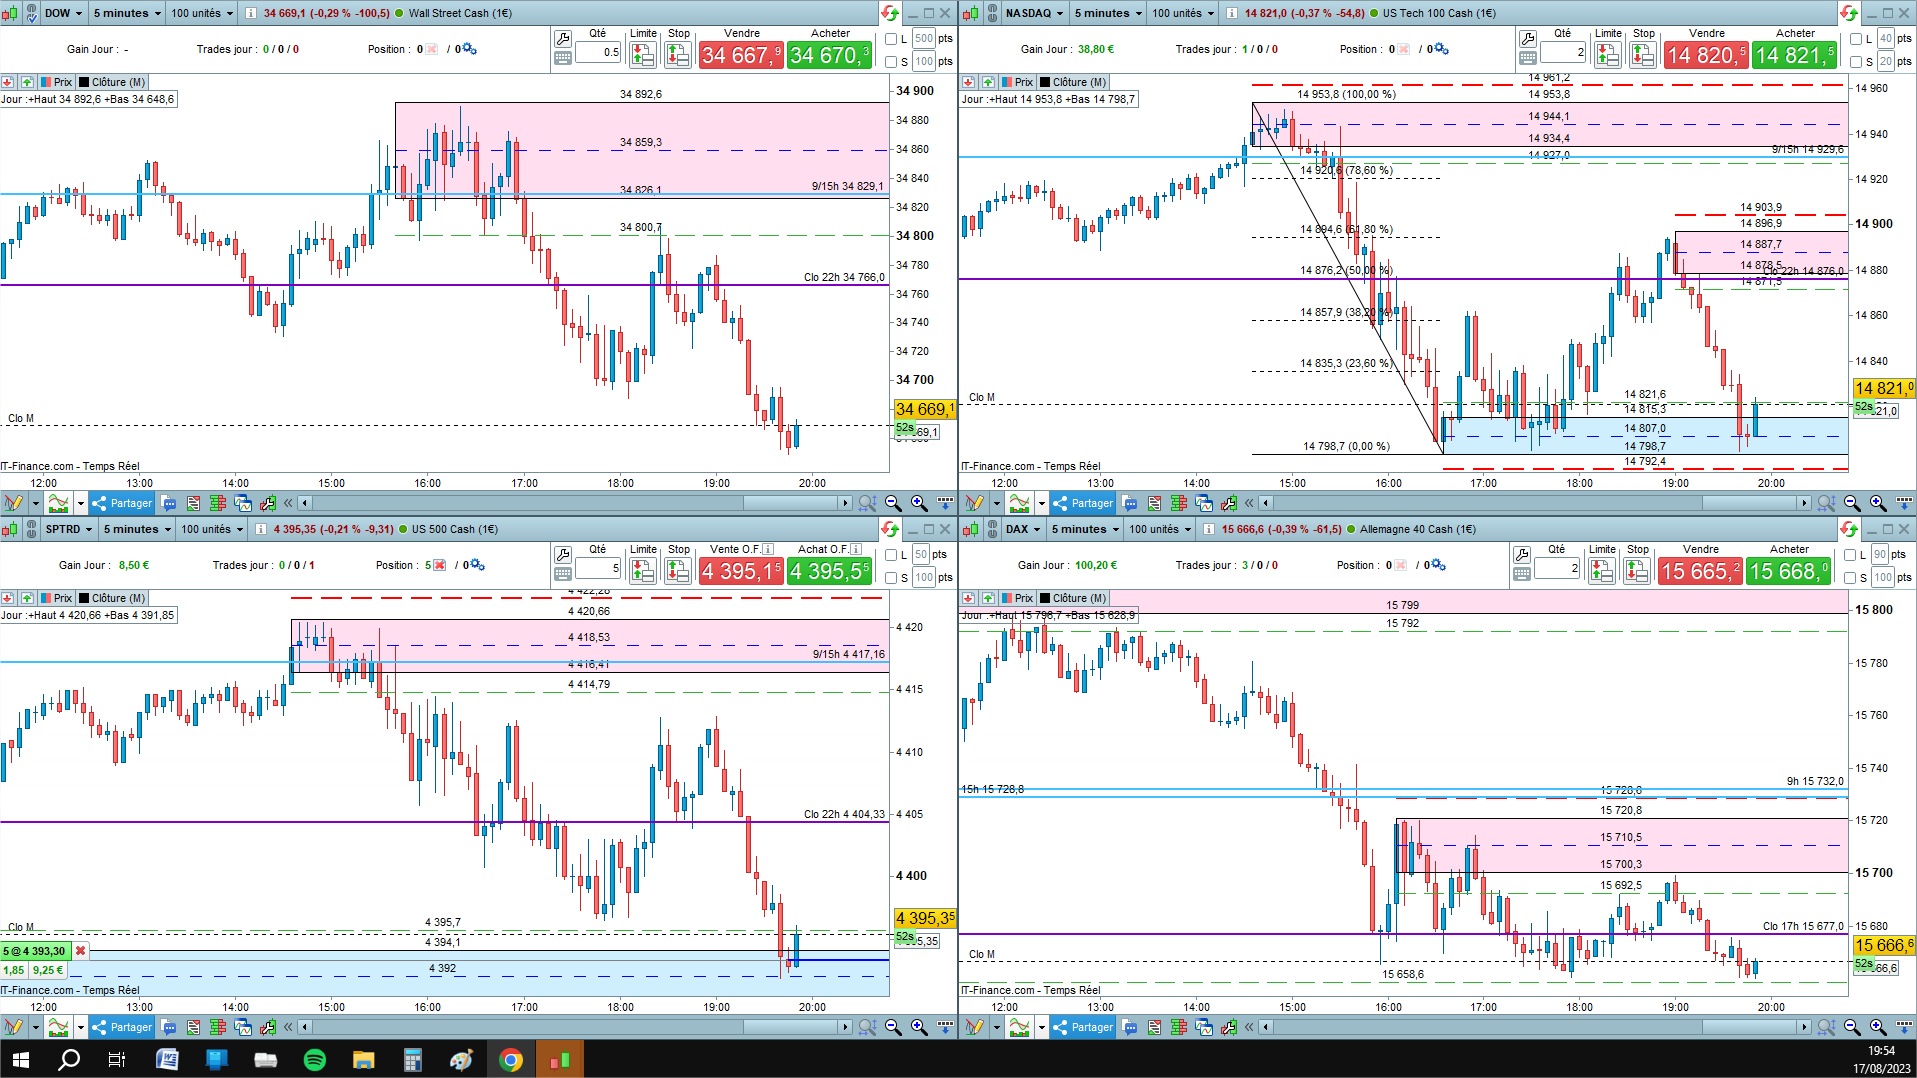The height and width of the screenshot is (1078, 1917).
Task: Click the red down-arrow icon above DOW chart
Action: 8,82
